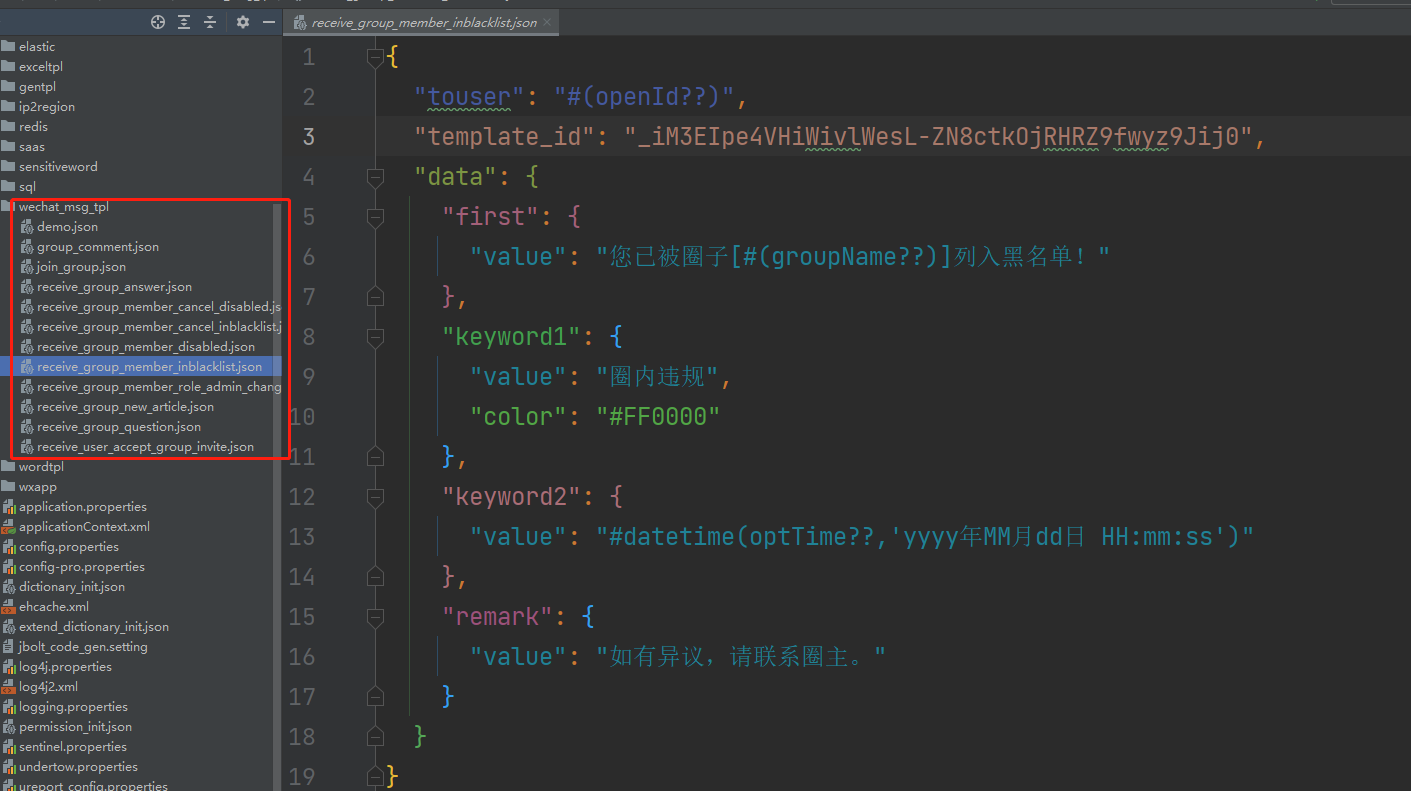The image size is (1411, 791).
Task: Select config-pro.properties in the tree
Action: pos(82,567)
